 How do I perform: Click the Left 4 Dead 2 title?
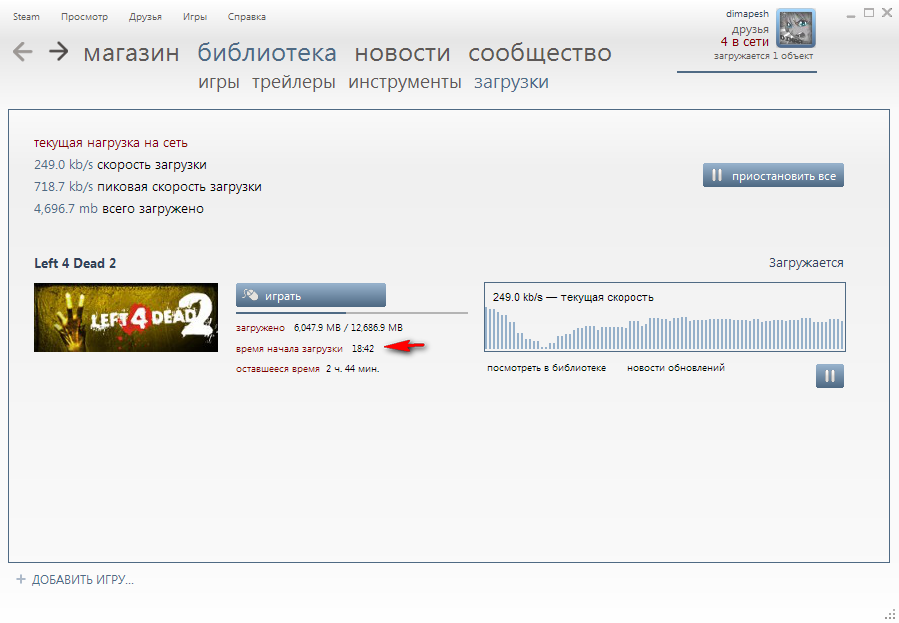[75, 264]
